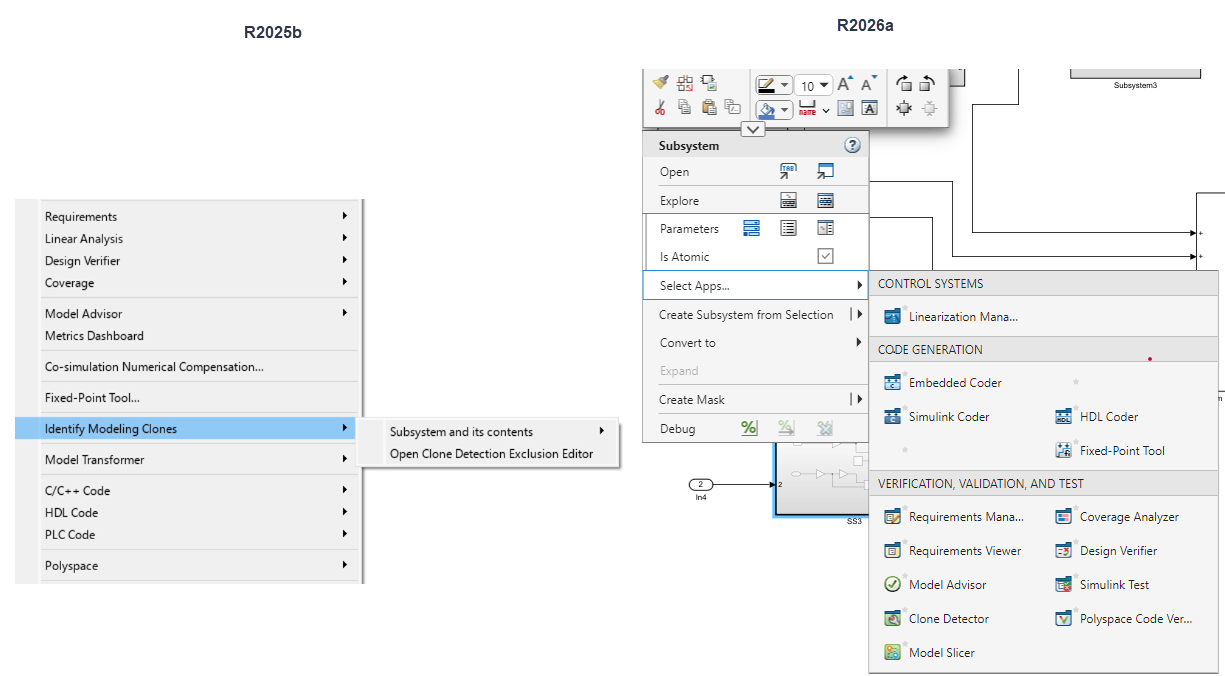The height and width of the screenshot is (676, 1225).
Task: Click the first Explore icon
Action: 788,200
